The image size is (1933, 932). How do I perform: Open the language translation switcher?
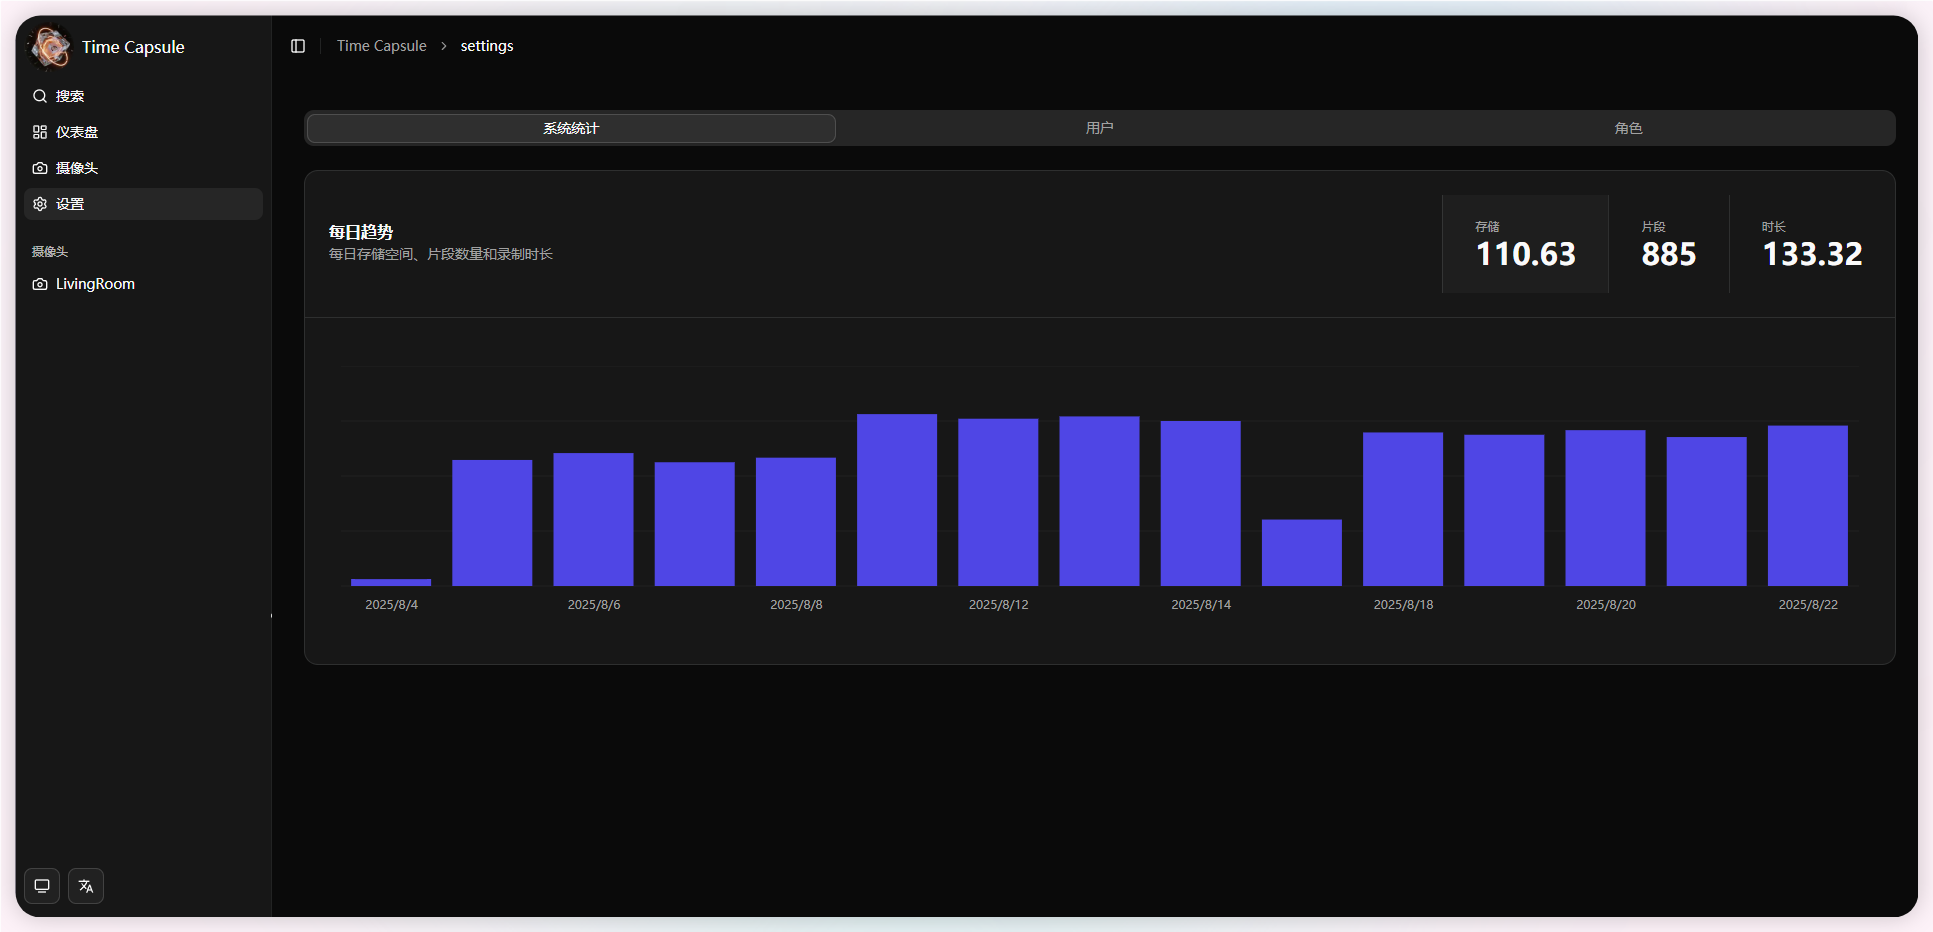(86, 886)
